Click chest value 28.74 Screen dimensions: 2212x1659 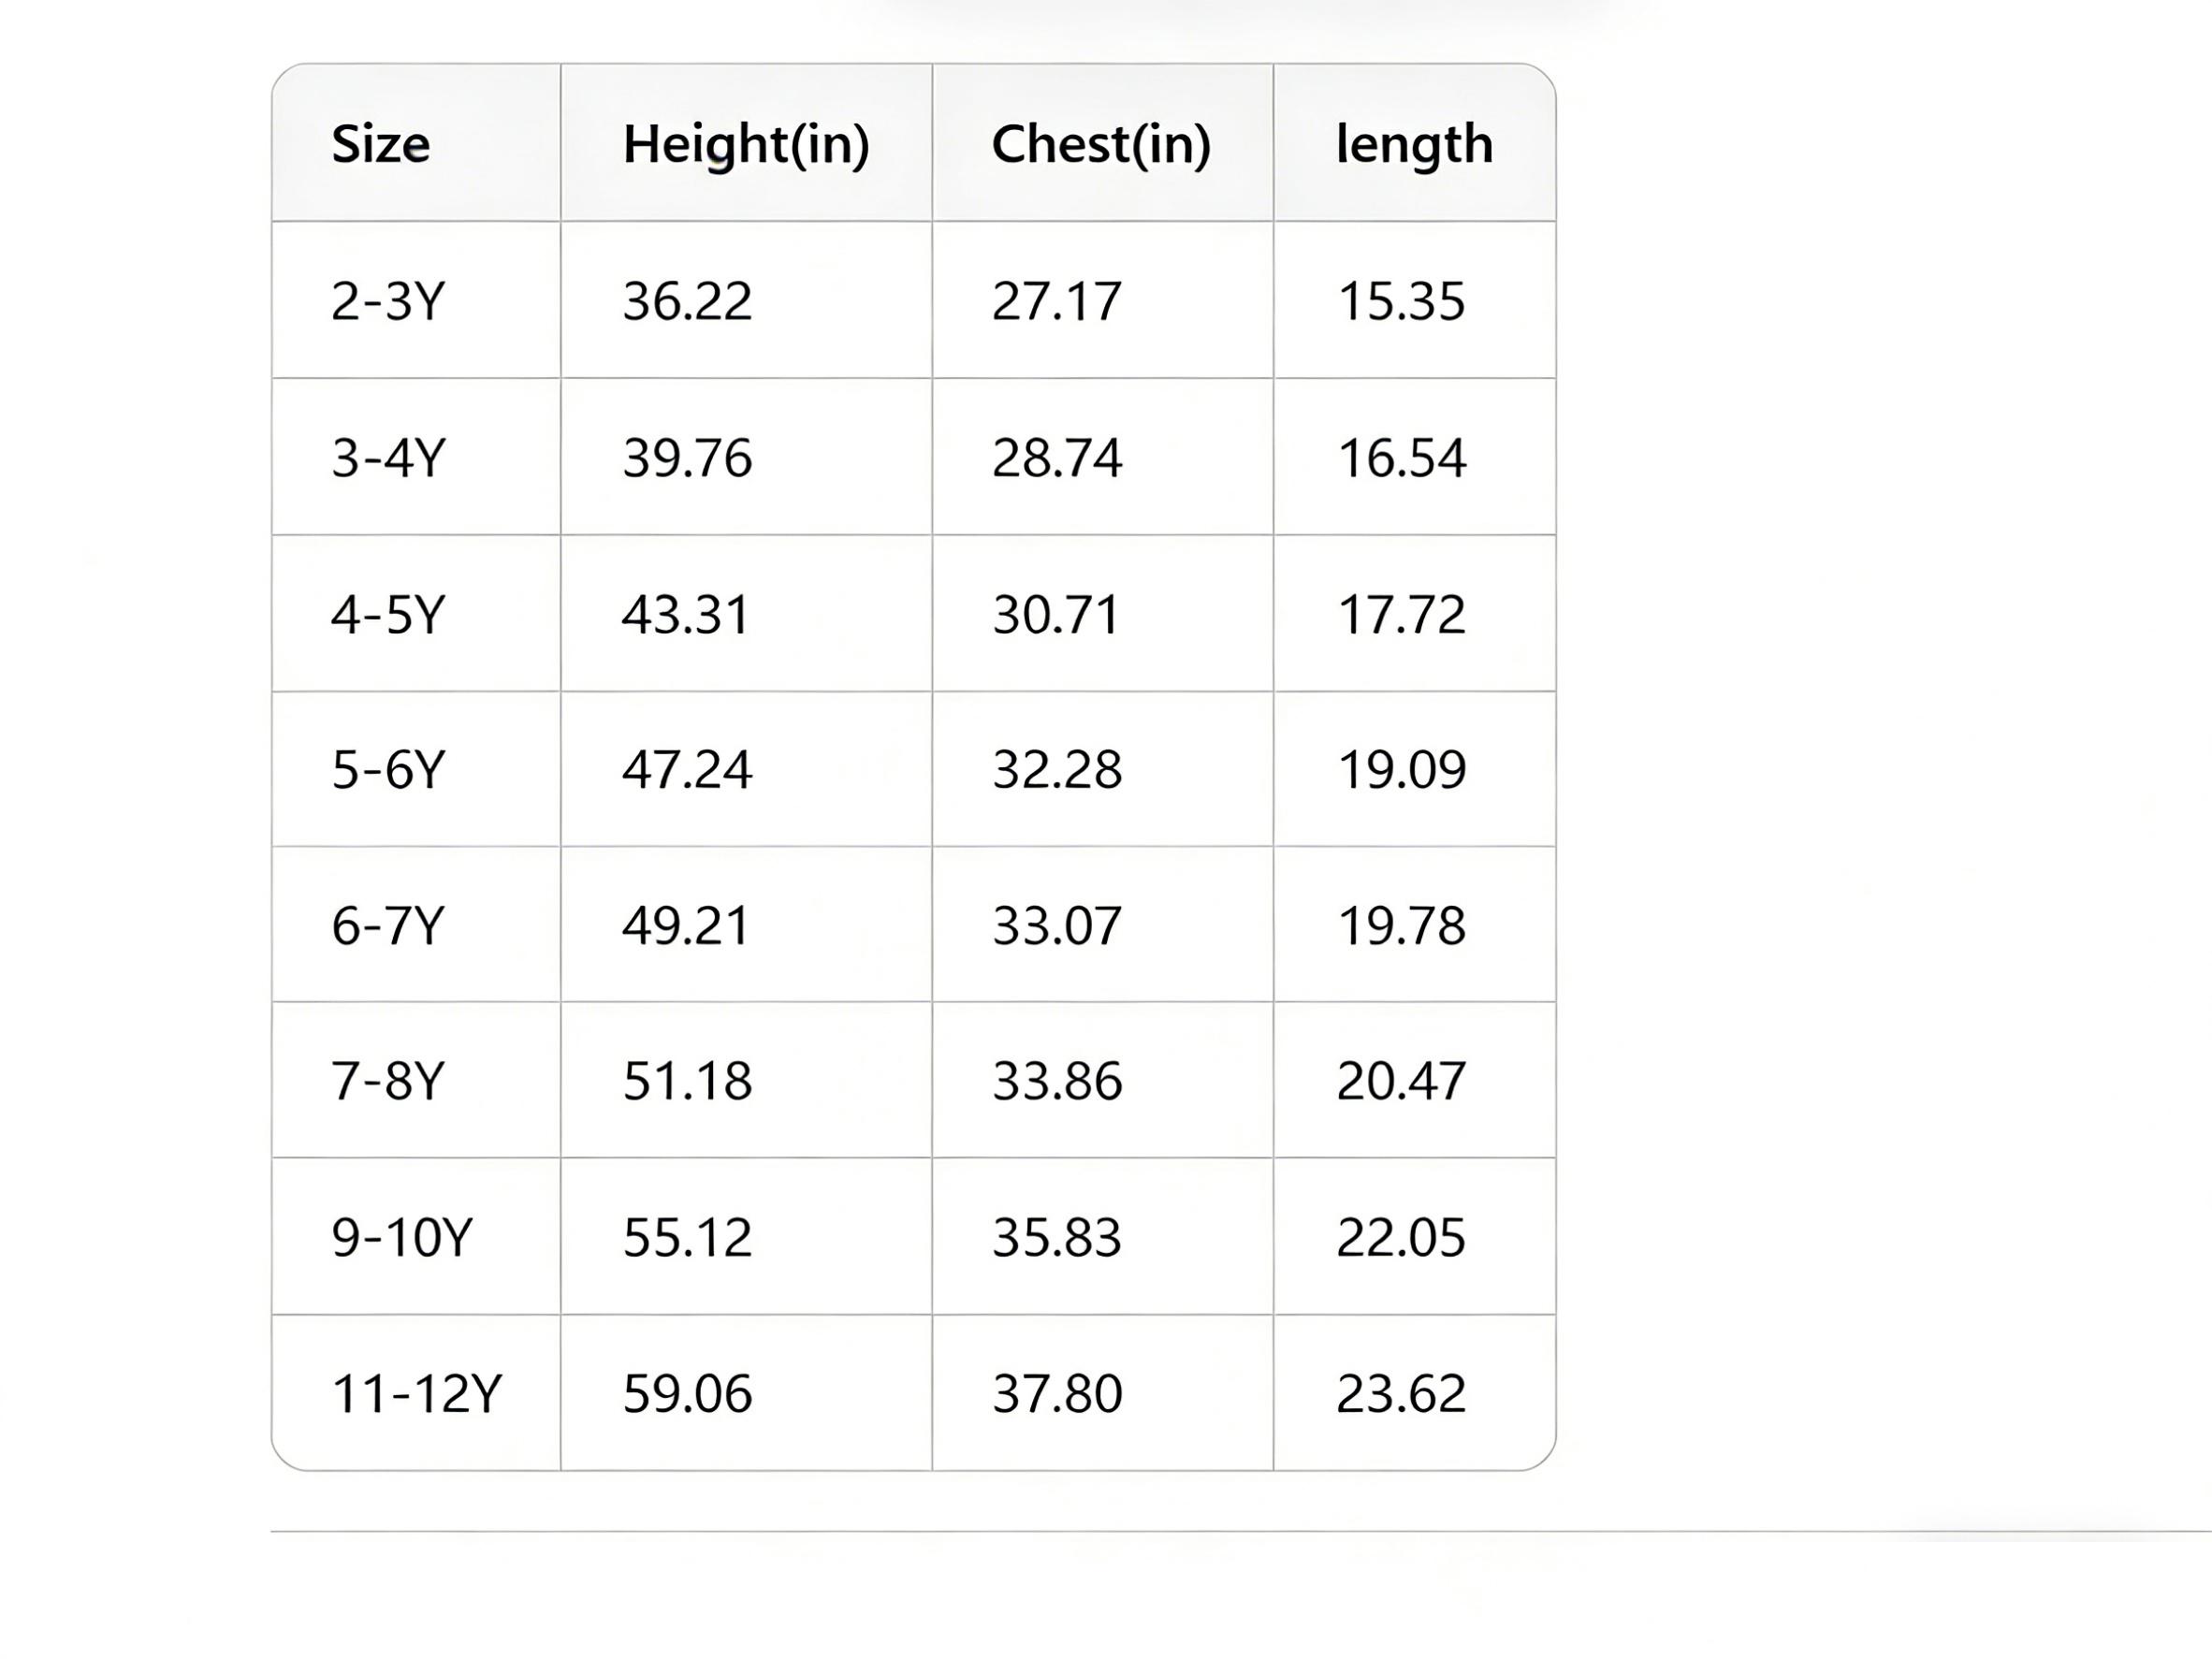pyautogui.click(x=1057, y=458)
